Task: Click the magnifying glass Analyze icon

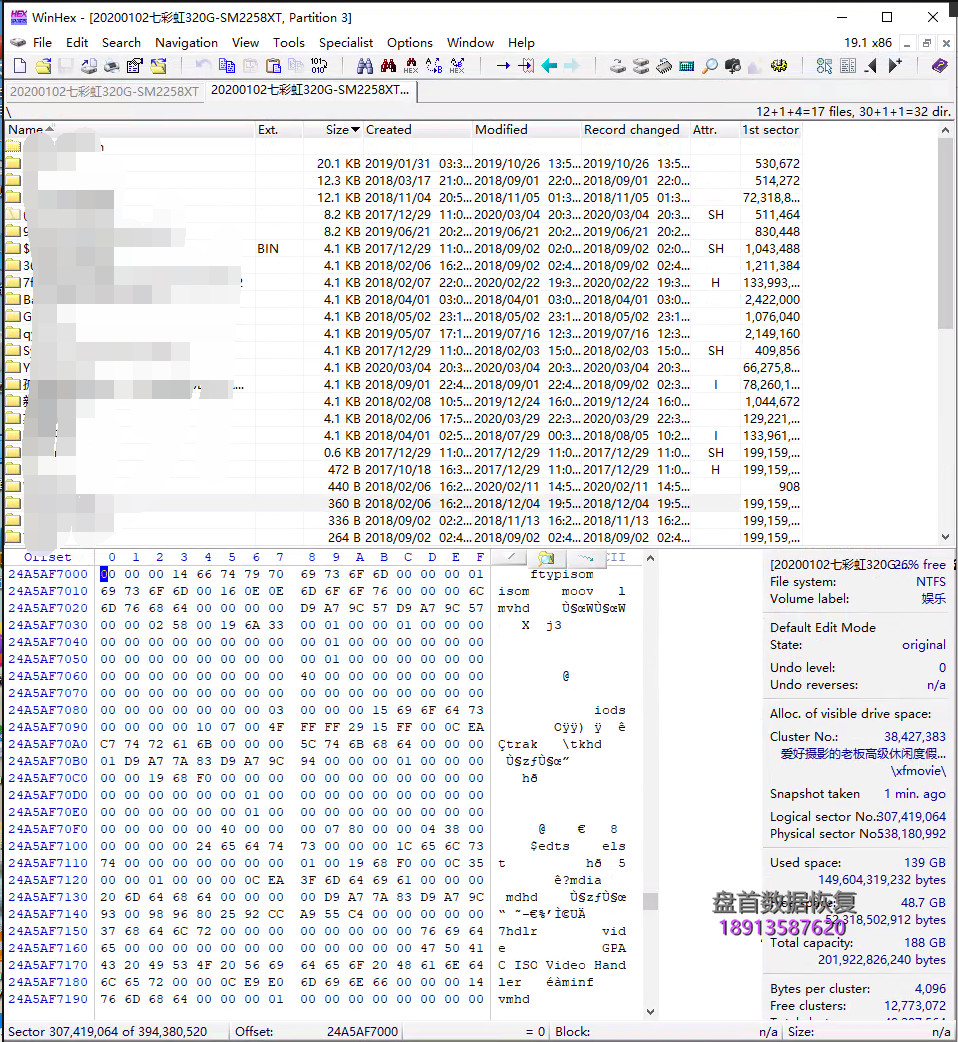Action: pyautogui.click(x=710, y=66)
